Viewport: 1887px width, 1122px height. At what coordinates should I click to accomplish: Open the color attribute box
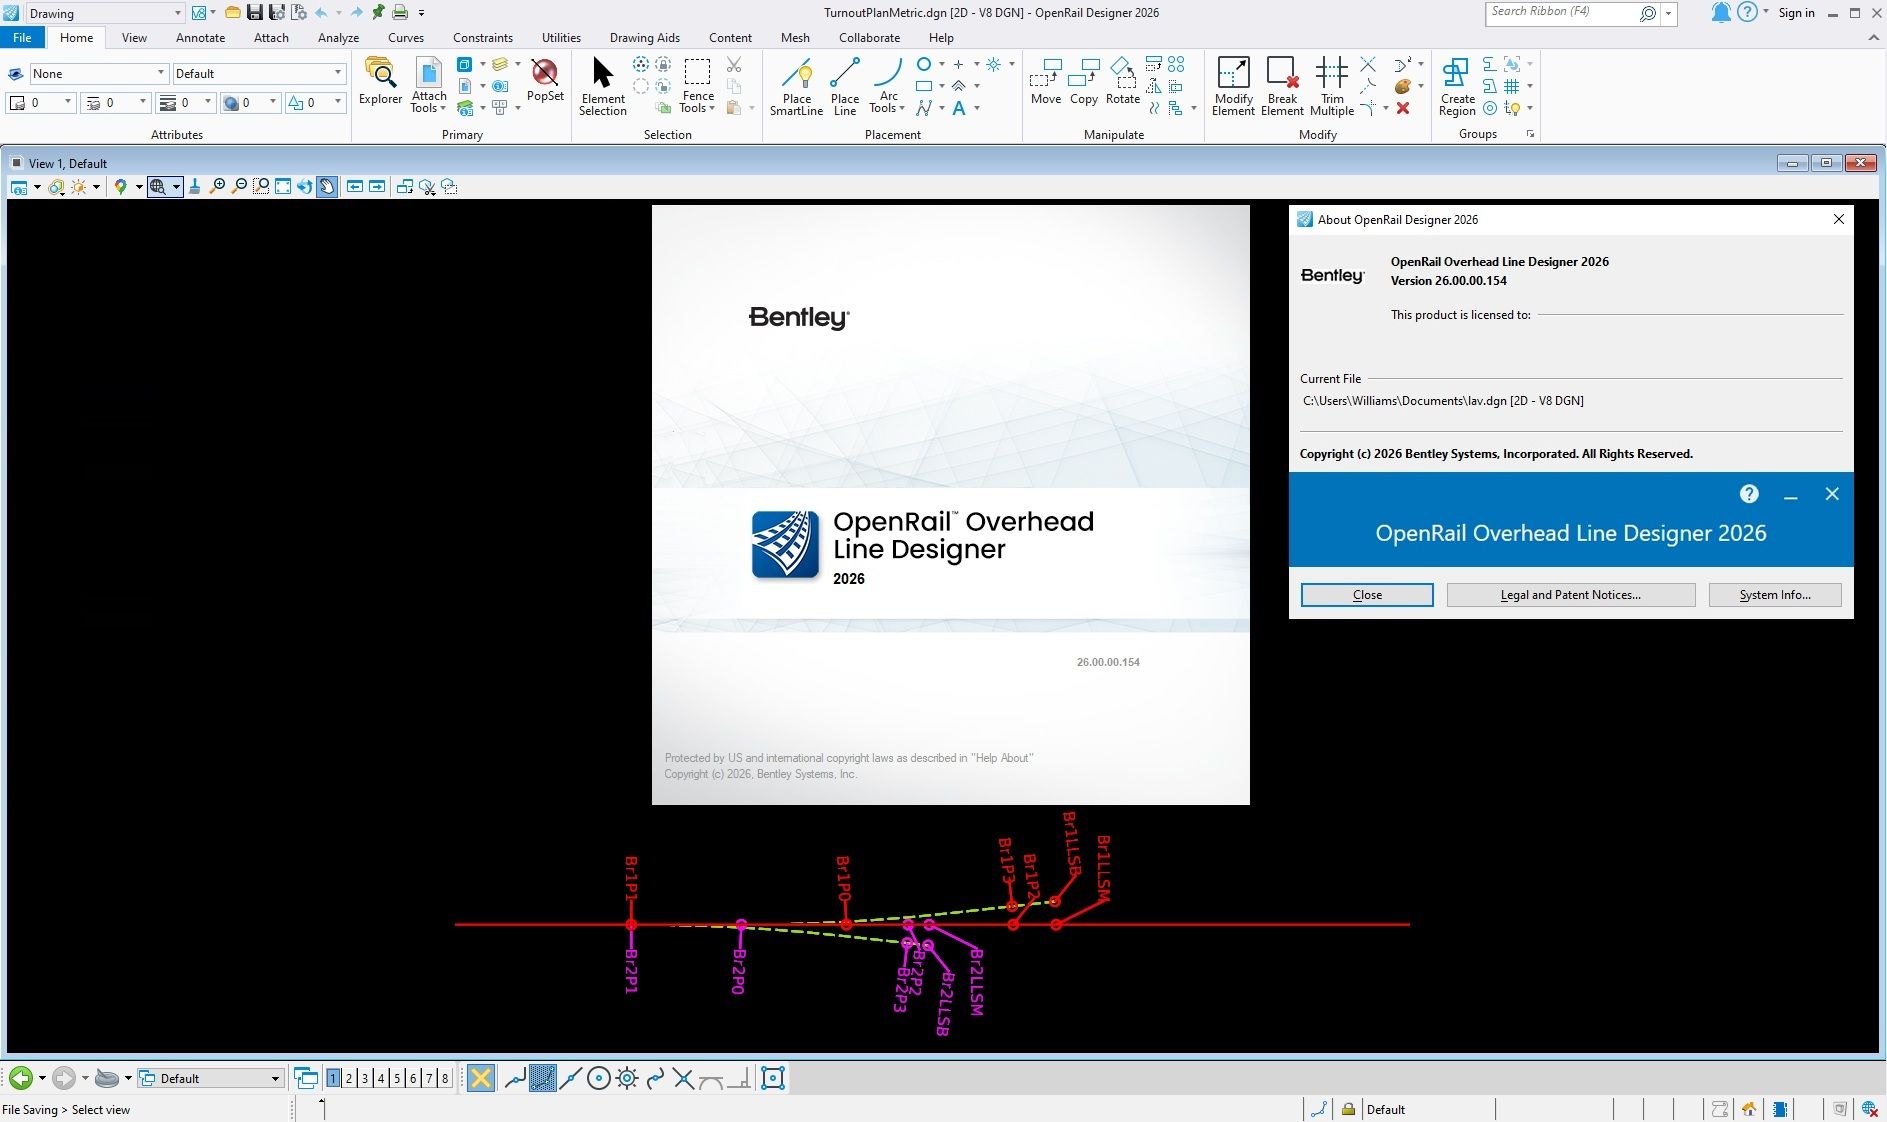pyautogui.click(x=41, y=102)
